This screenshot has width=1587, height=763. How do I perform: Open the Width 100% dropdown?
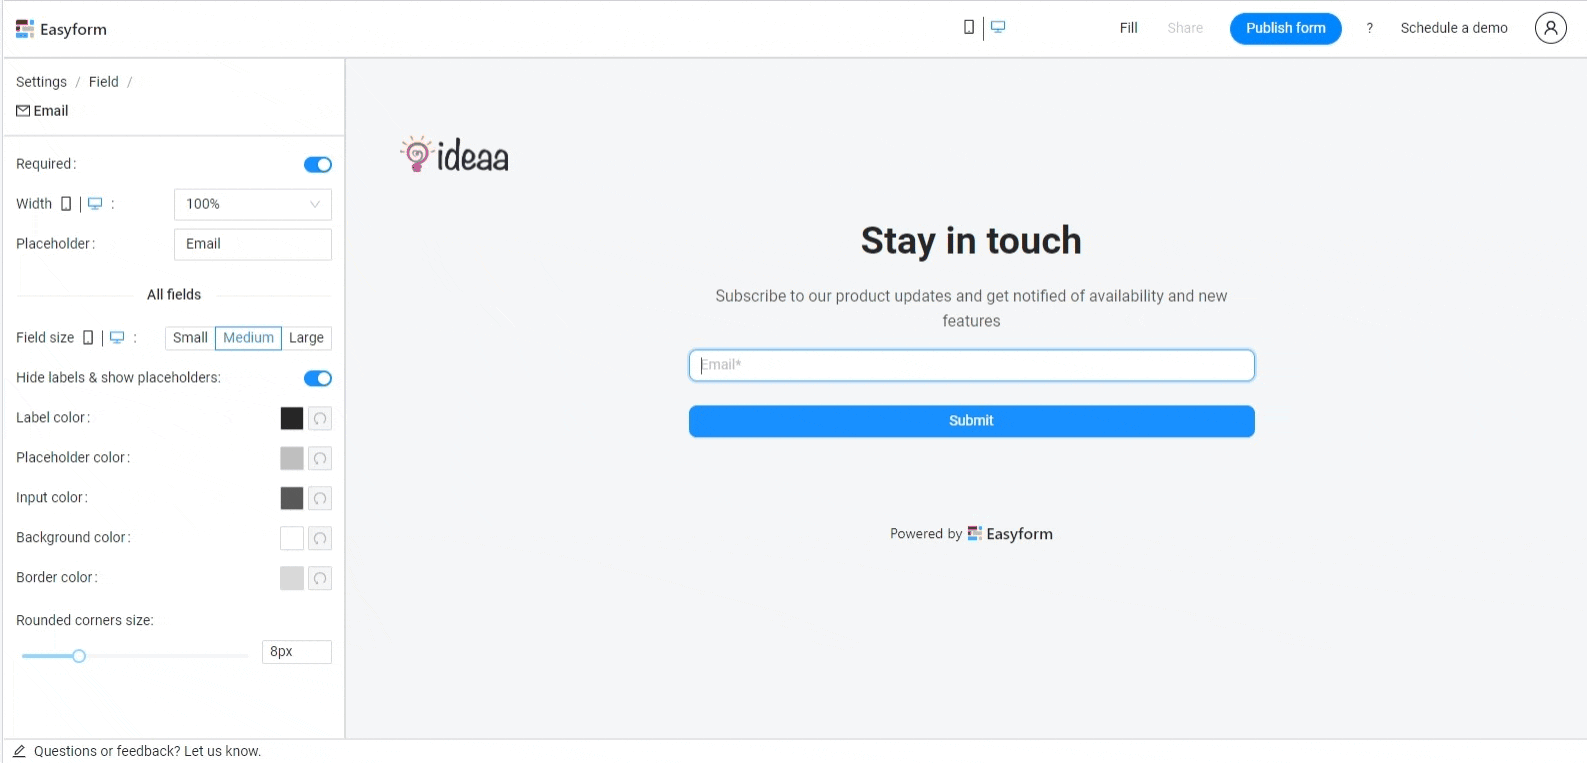click(x=252, y=204)
